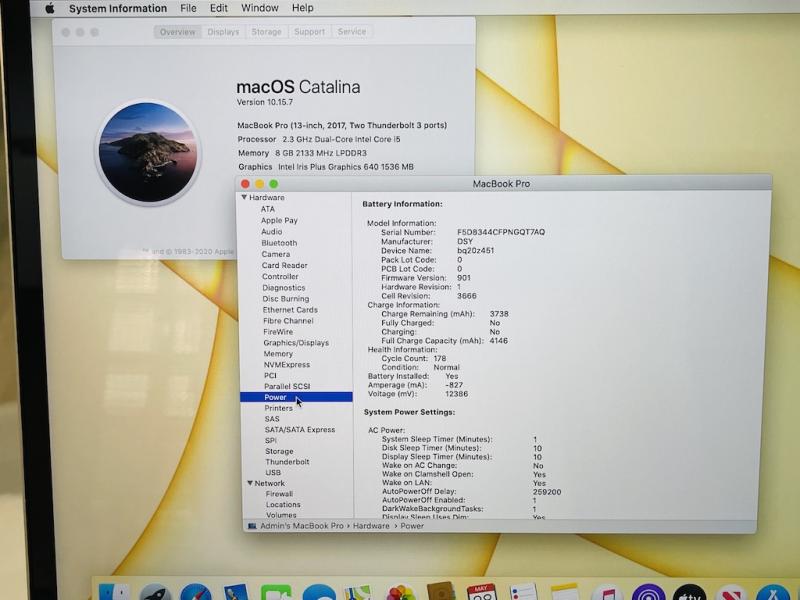Select Ethernet Cards in the sidebar
The width and height of the screenshot is (800, 600).
pos(290,310)
